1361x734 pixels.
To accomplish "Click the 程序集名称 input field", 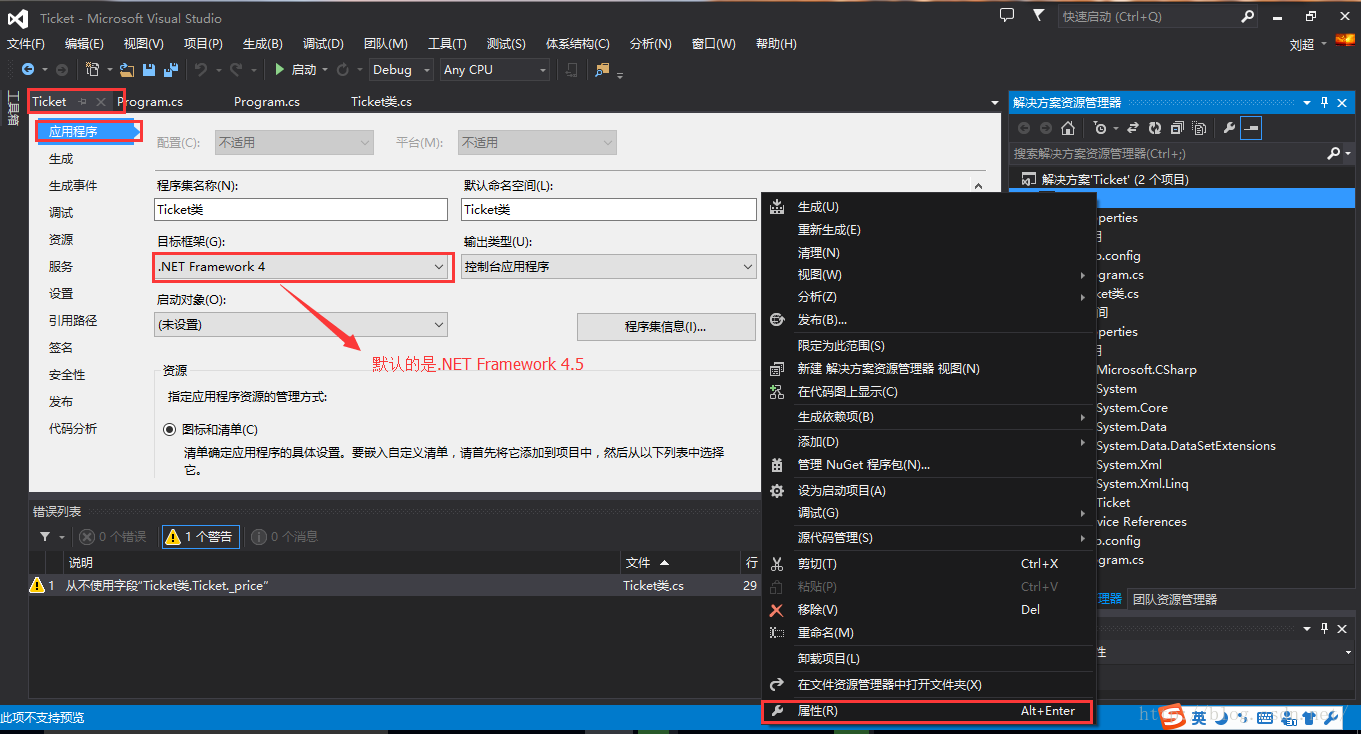I will pyautogui.click(x=301, y=210).
